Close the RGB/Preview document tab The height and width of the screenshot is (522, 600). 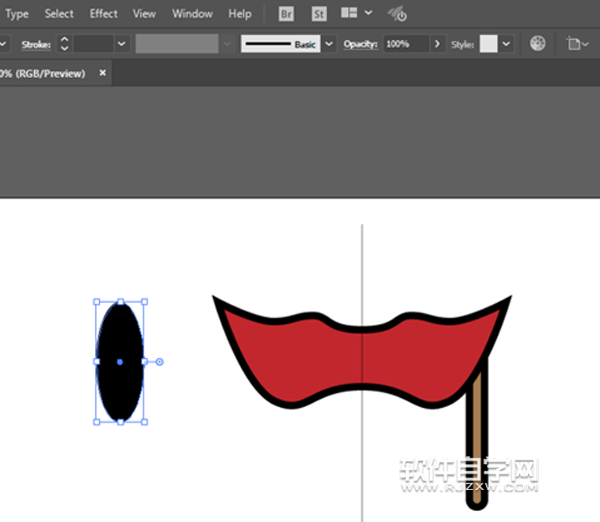[x=102, y=73]
